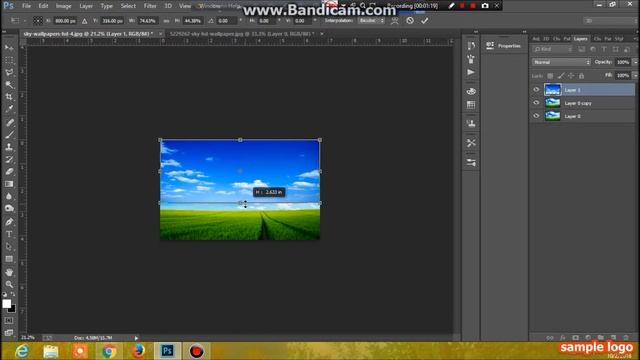Select the Pen tool
Viewport: 640px width, 360px height.
[9, 222]
